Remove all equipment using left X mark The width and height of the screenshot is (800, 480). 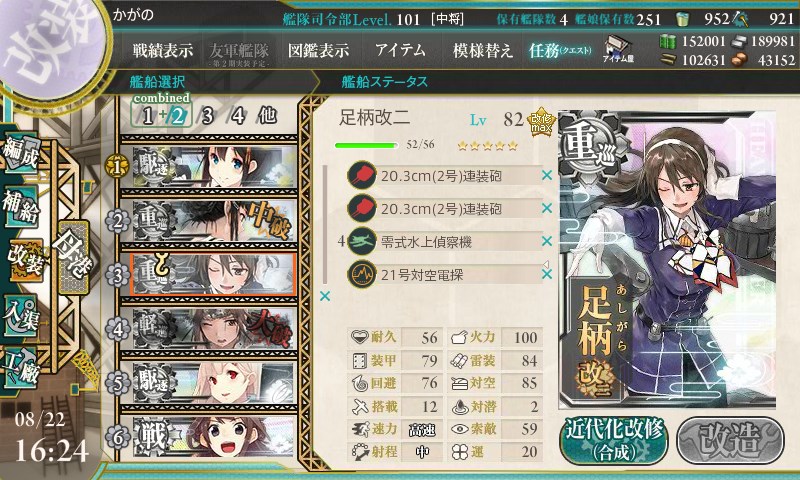click(x=325, y=296)
